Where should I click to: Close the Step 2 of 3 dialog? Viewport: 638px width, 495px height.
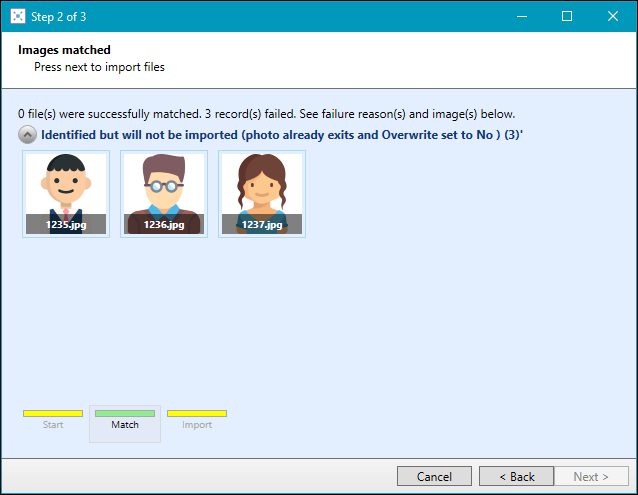pos(613,16)
